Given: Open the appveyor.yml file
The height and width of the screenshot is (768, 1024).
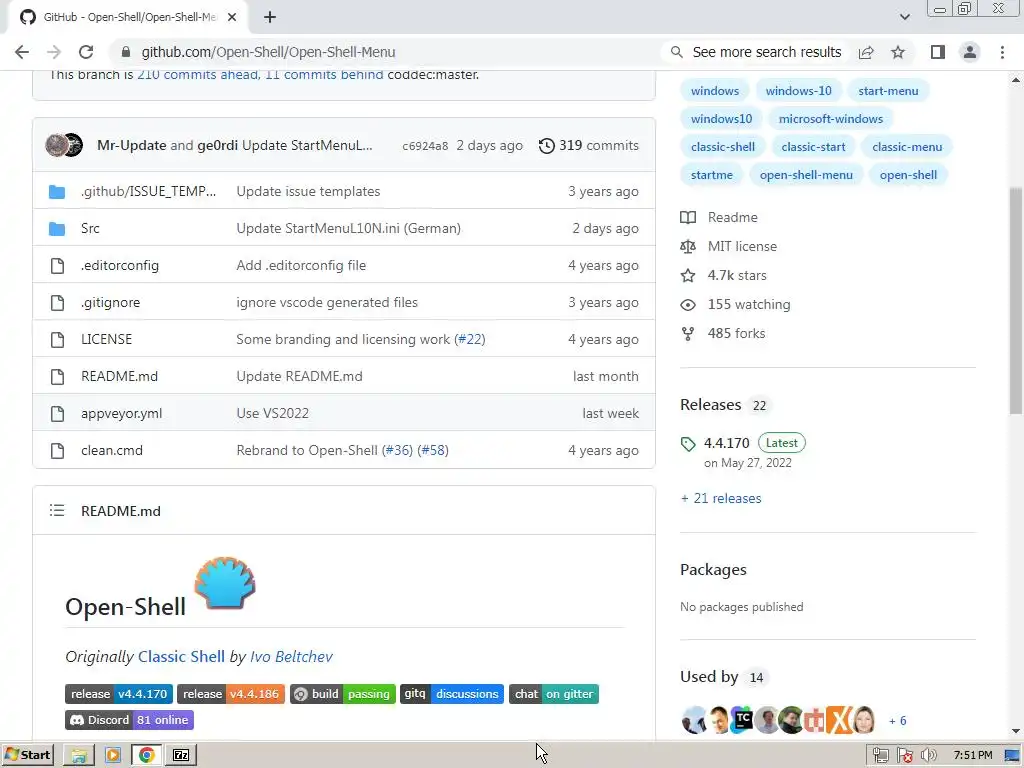Looking at the screenshot, I should [x=121, y=413].
